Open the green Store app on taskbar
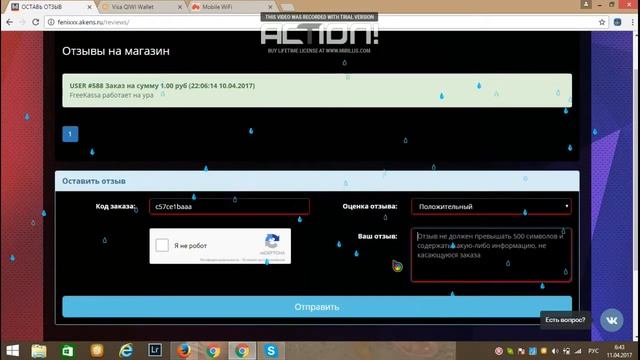The width and height of the screenshot is (640, 360). (x=67, y=351)
